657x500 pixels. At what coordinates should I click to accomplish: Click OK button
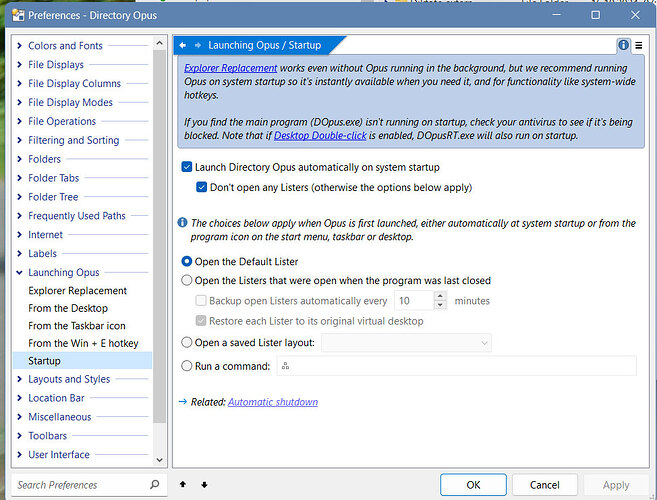[x=473, y=485]
